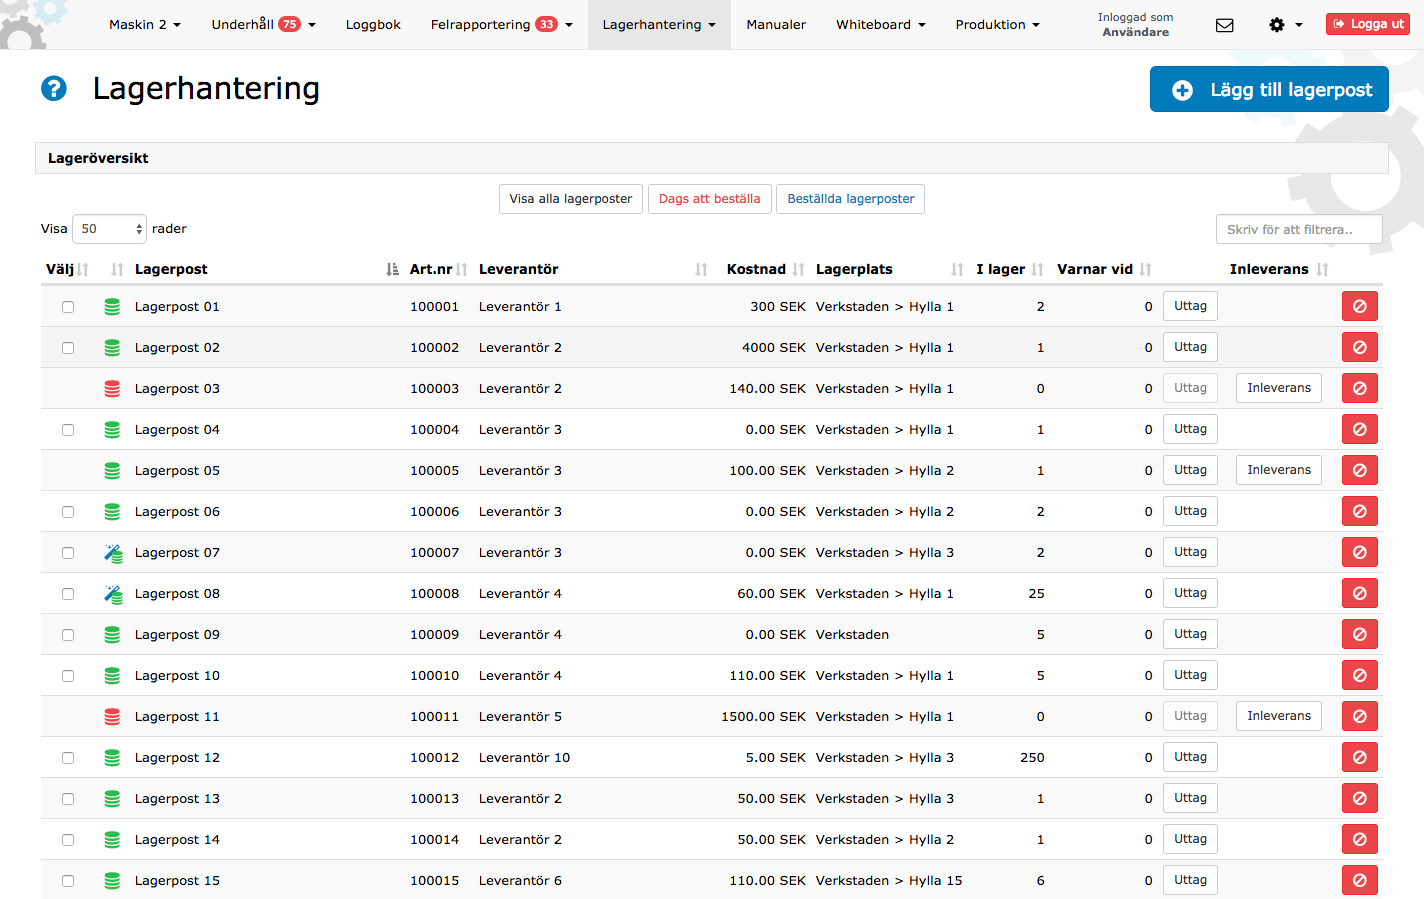Sort by Varnar vid column header
Screen dimensions: 1424x899
(1104, 269)
